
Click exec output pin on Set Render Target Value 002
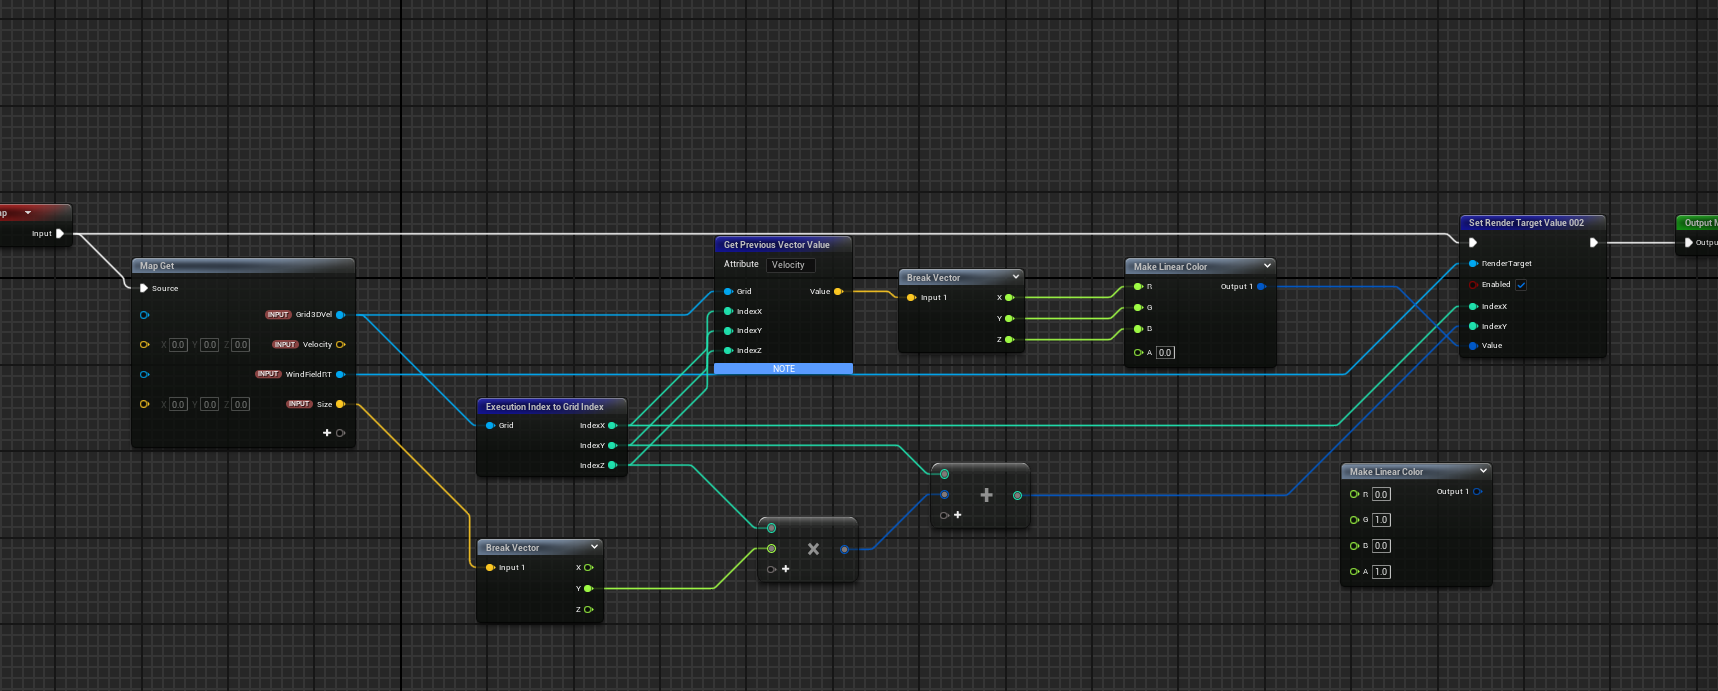pos(1593,243)
